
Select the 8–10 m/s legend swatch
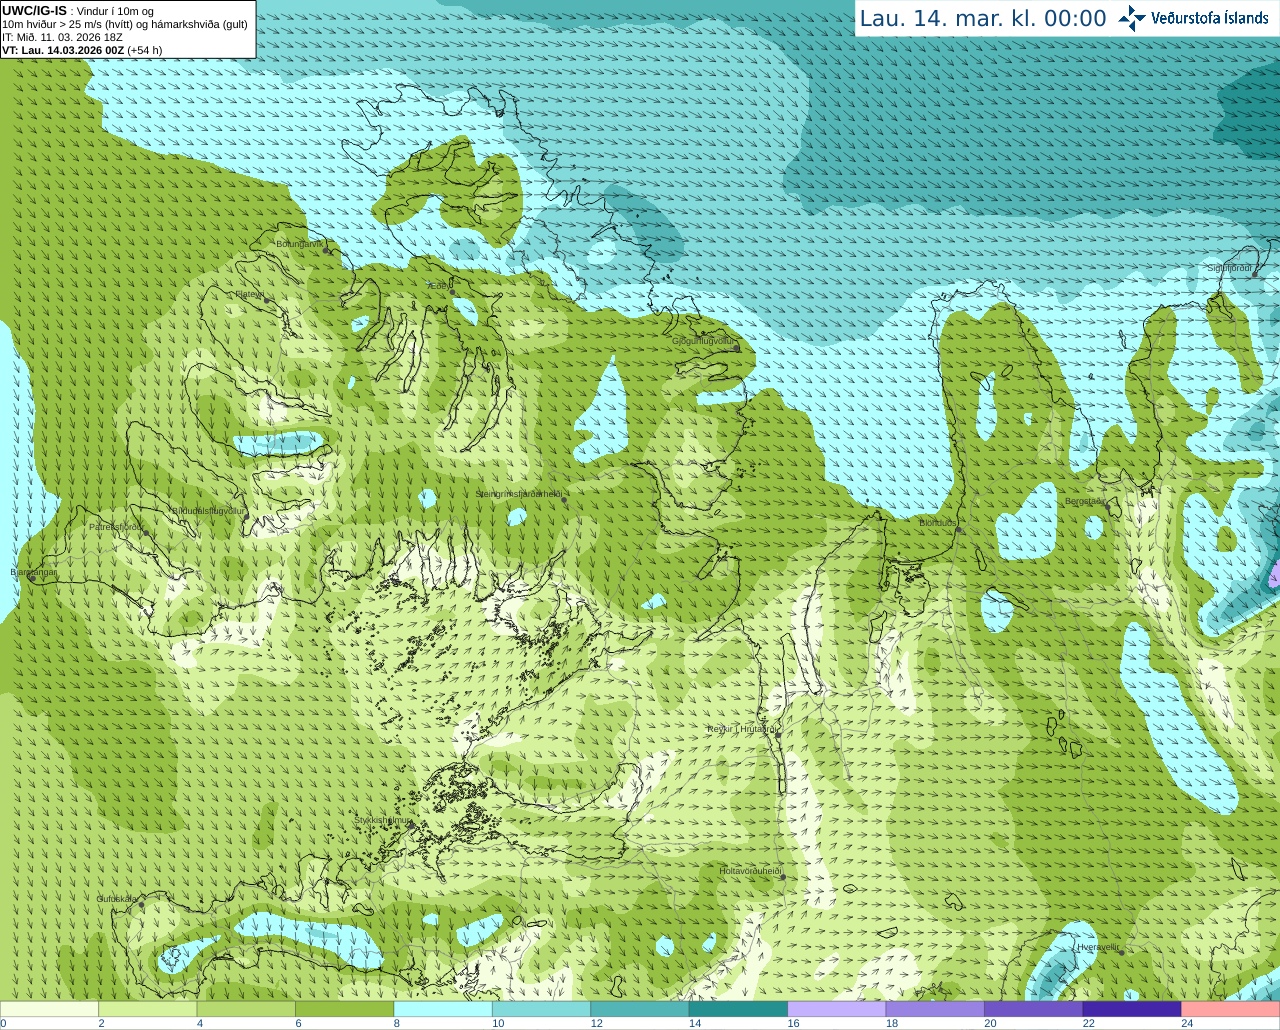443,1009
